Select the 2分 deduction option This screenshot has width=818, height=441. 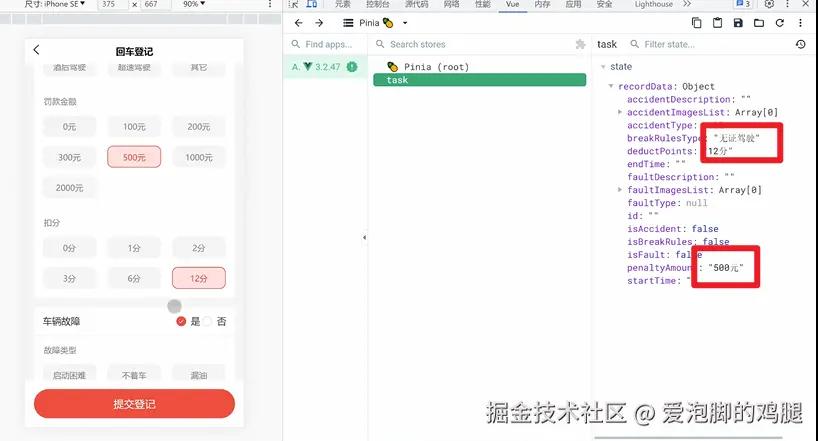pos(199,248)
